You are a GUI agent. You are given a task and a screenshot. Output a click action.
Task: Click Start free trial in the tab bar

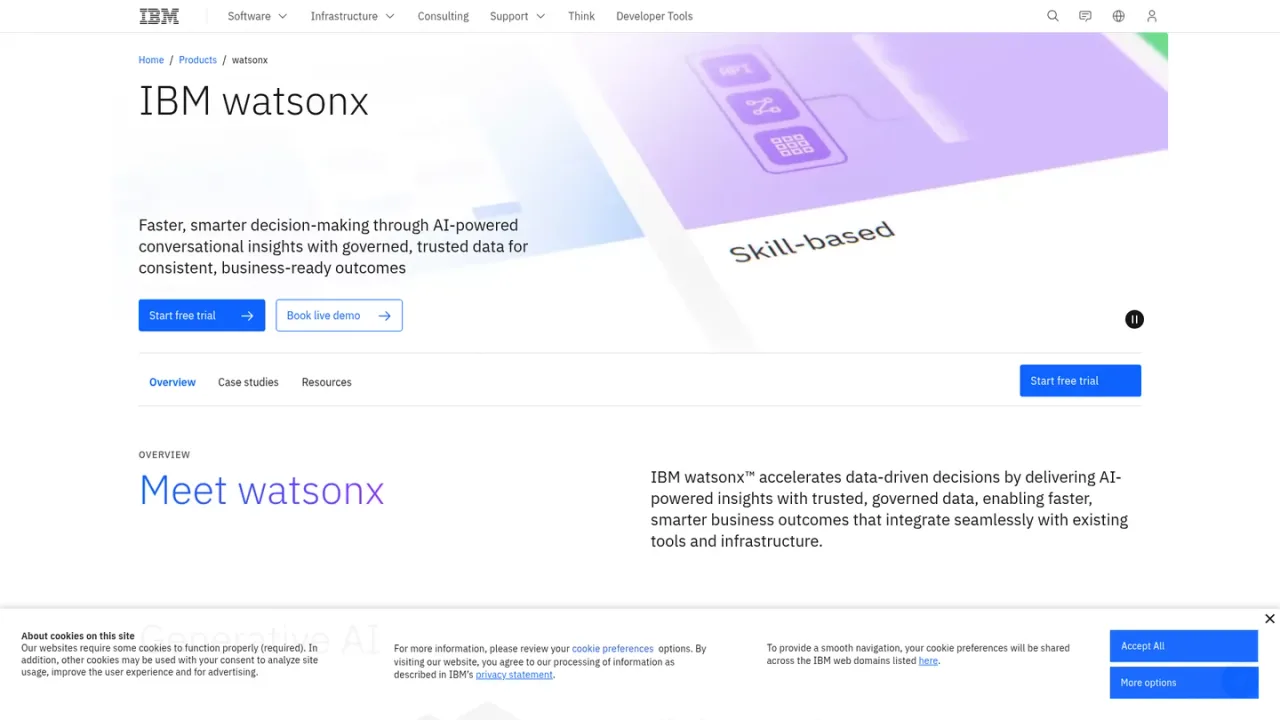point(1080,381)
